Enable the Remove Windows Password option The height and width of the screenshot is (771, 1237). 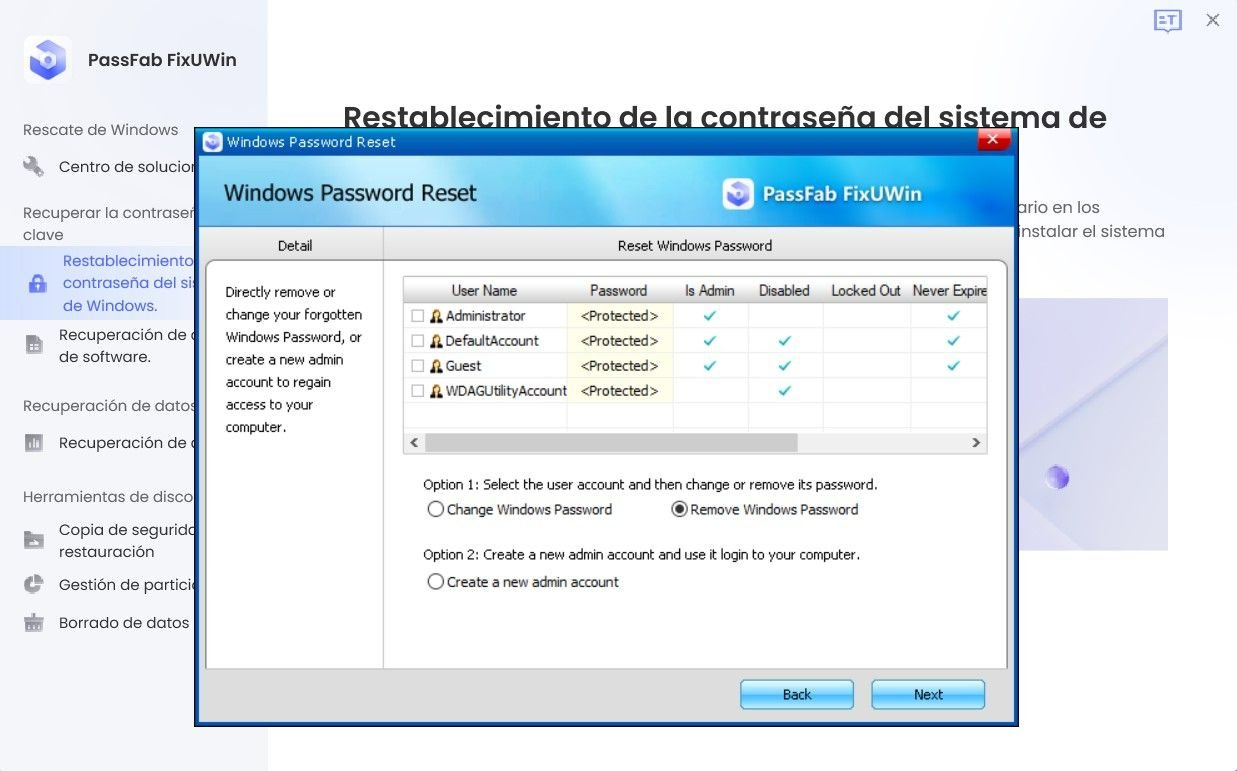pyautogui.click(x=679, y=509)
